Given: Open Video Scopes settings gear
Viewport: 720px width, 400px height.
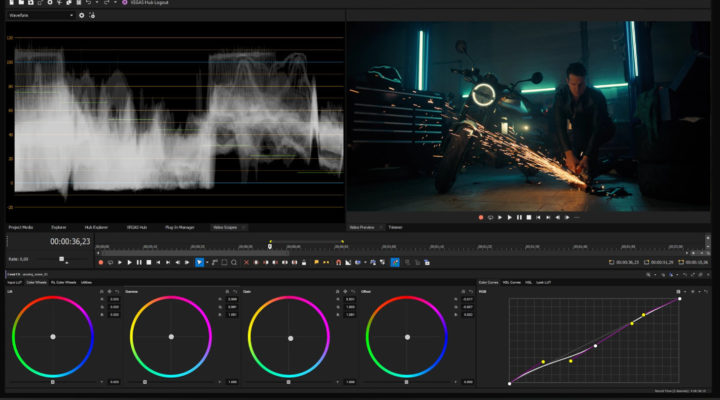Looking at the screenshot, I should (81, 15).
